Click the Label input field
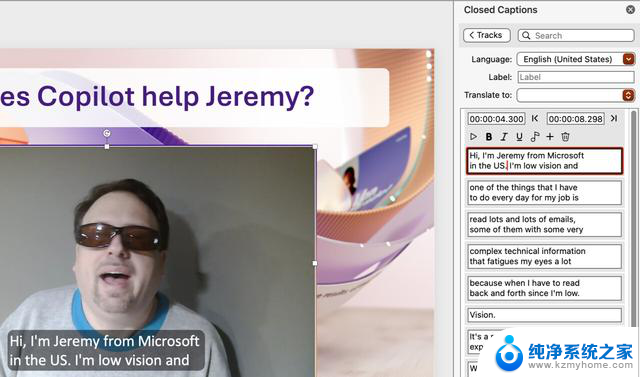 pyautogui.click(x=576, y=77)
